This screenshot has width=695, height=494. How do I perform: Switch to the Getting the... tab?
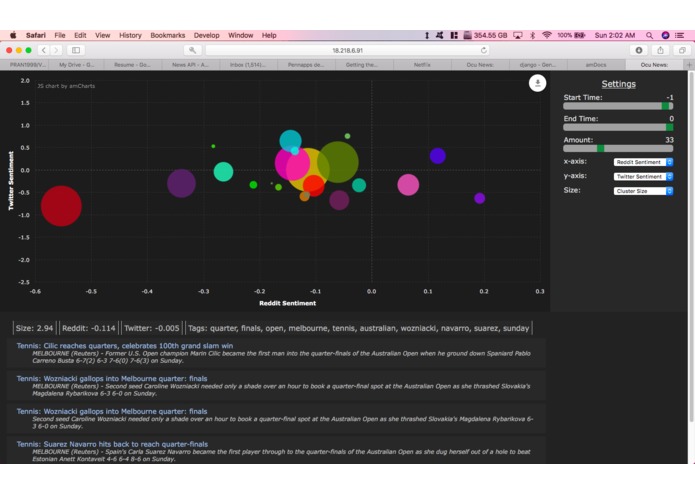click(364, 65)
